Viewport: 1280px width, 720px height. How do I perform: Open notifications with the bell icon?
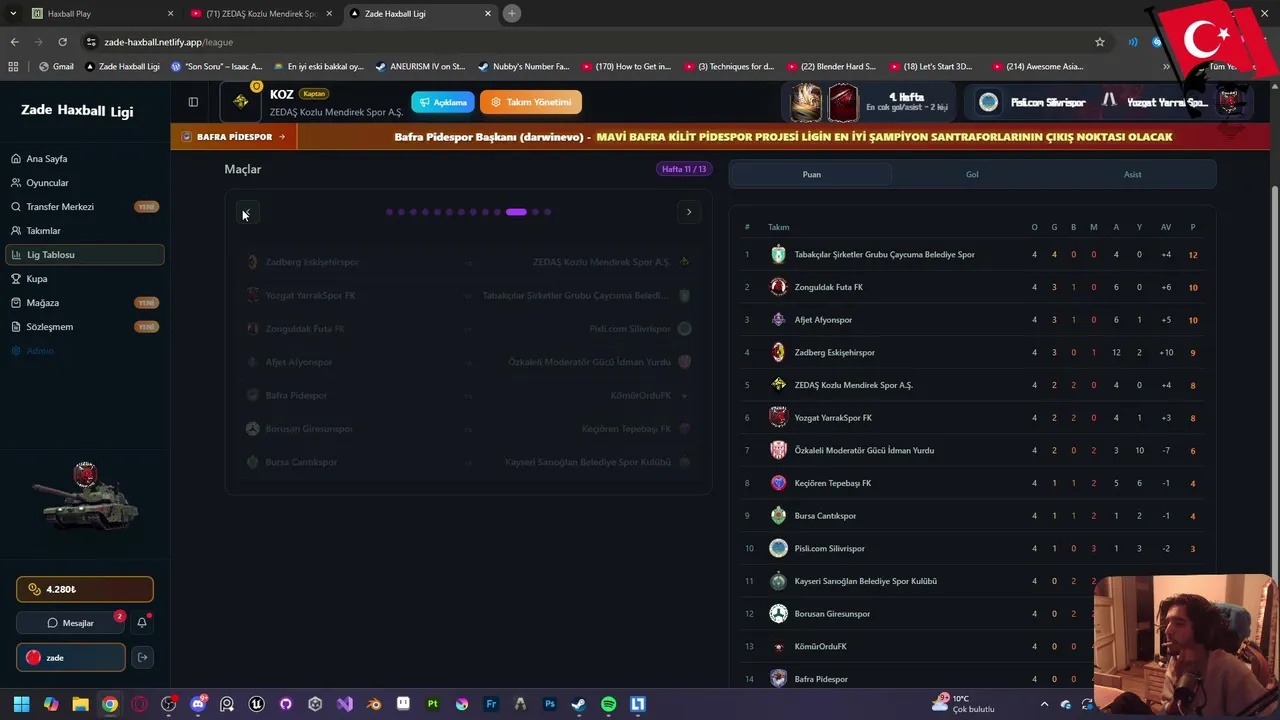pos(142,623)
